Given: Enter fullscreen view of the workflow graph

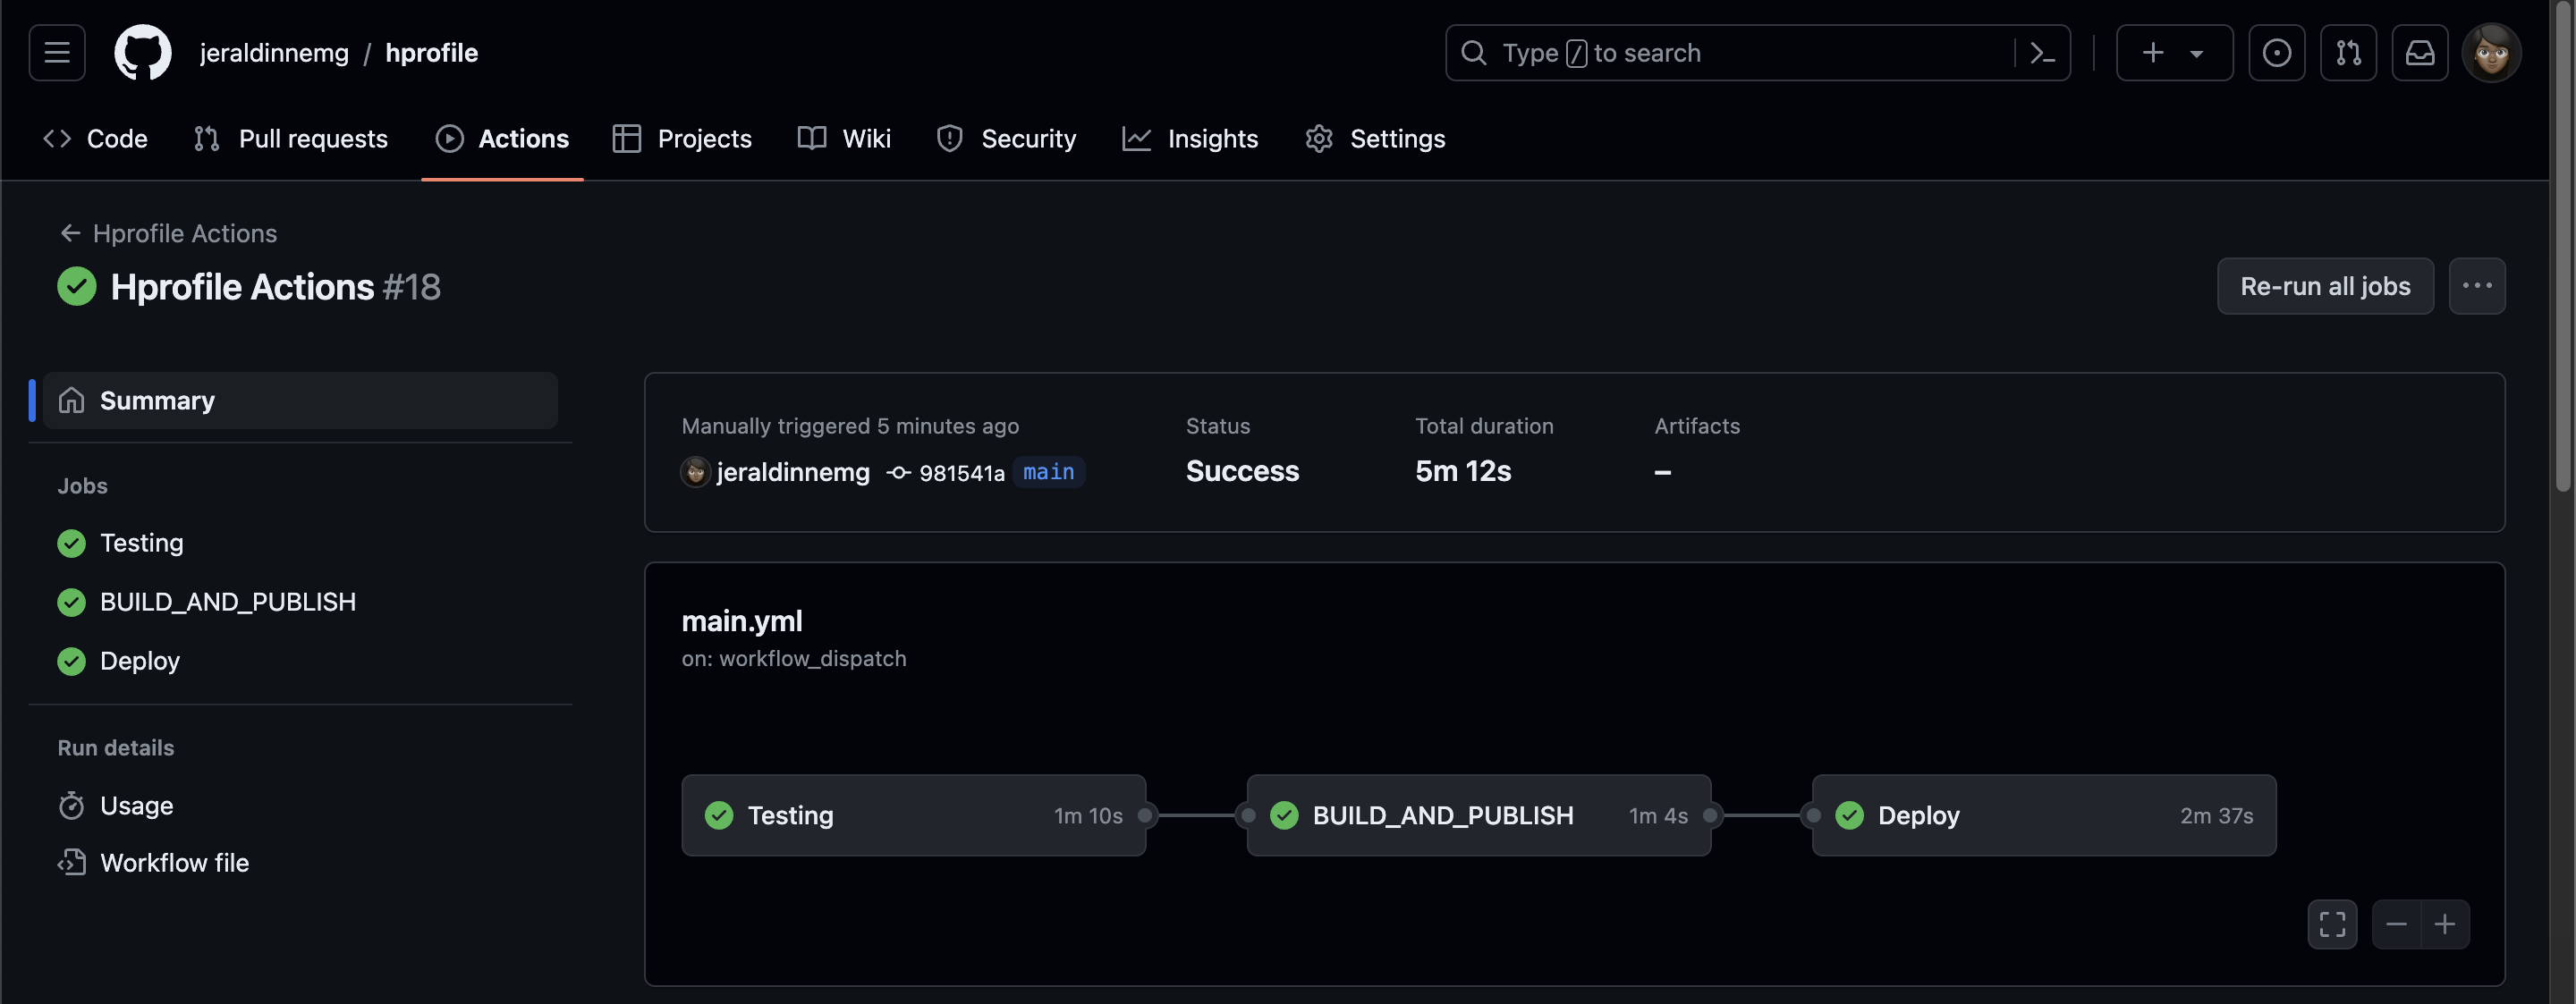Looking at the screenshot, I should (2331, 924).
